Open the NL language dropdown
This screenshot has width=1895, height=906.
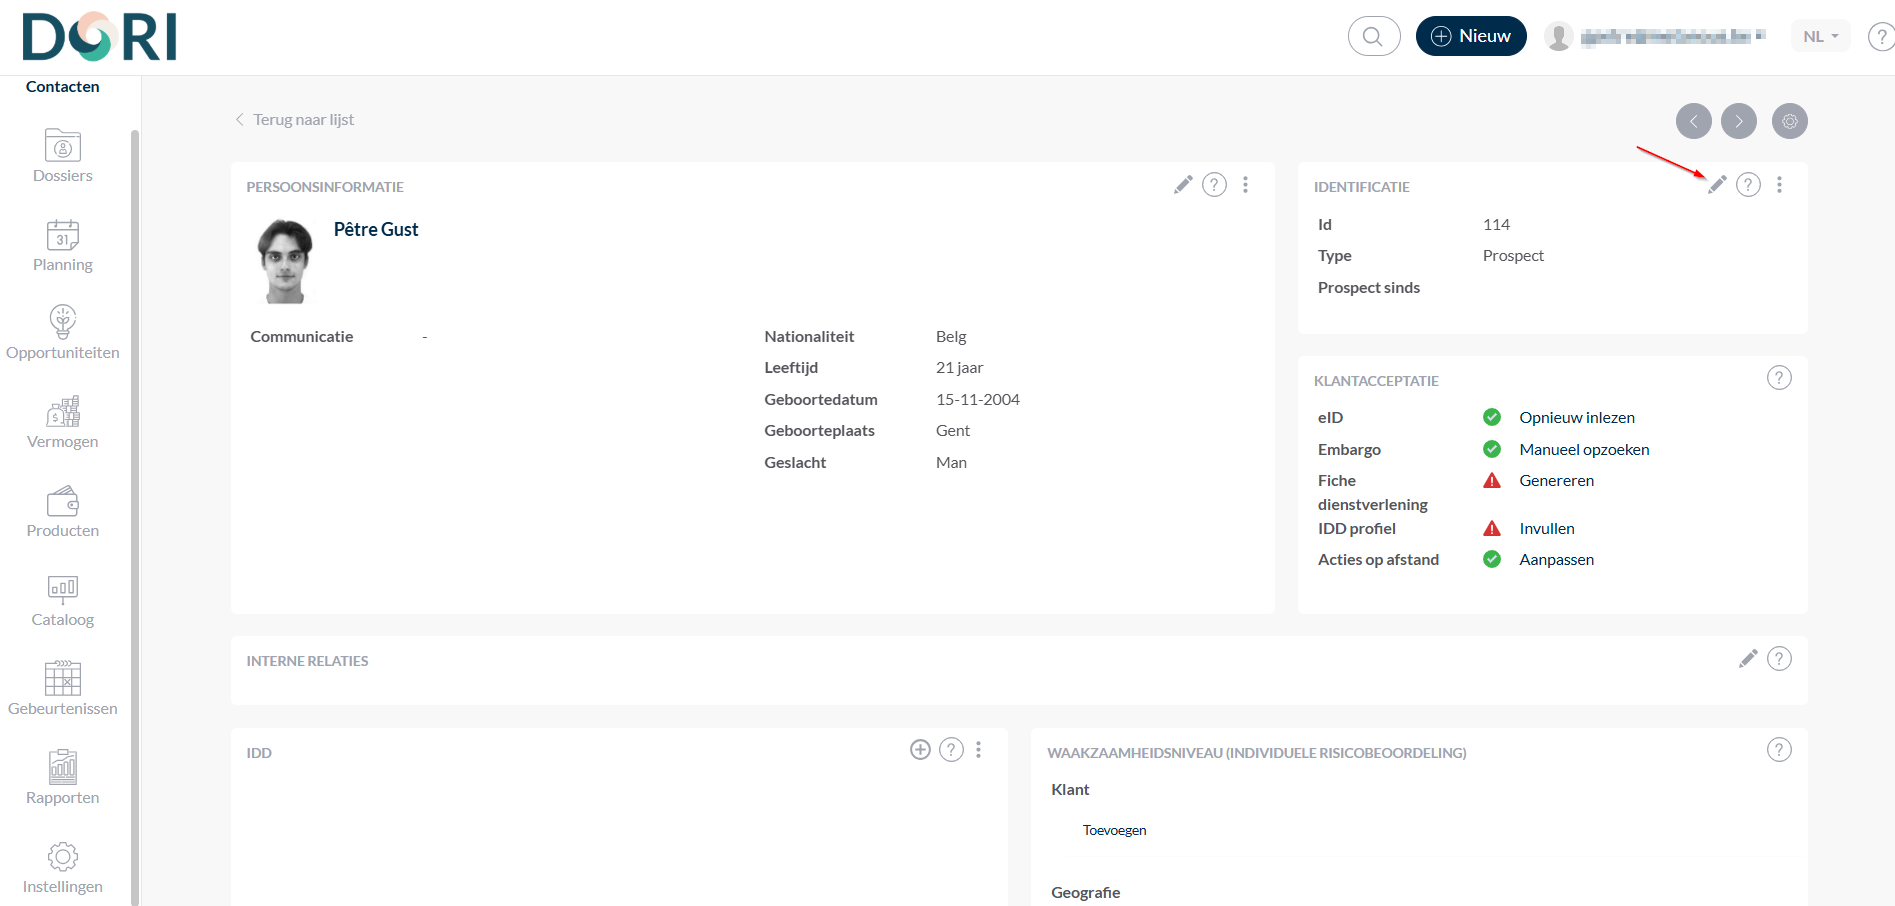(1820, 36)
